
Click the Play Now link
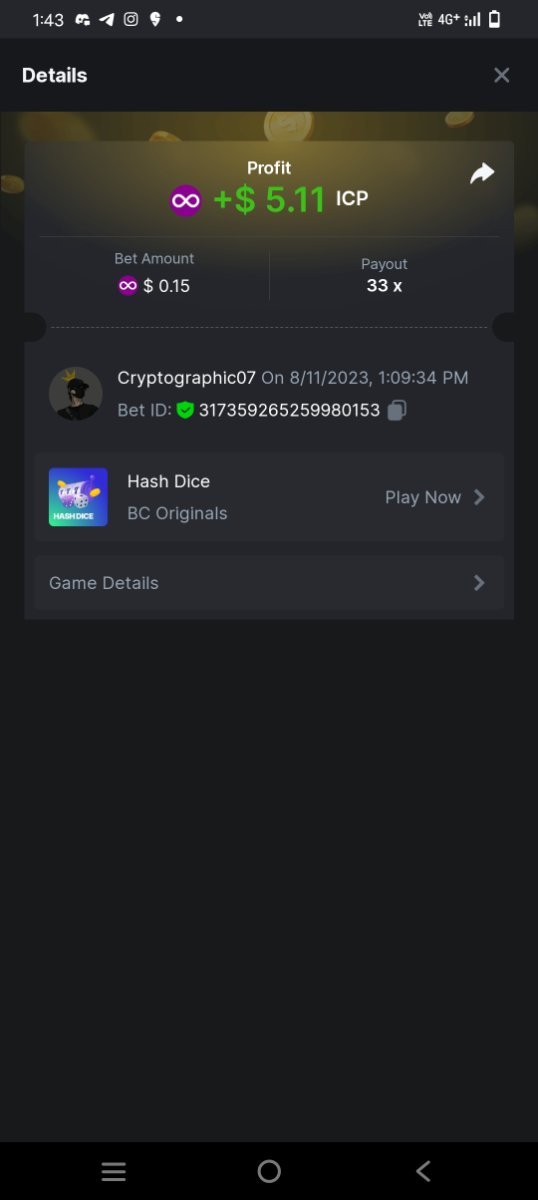[x=423, y=497]
